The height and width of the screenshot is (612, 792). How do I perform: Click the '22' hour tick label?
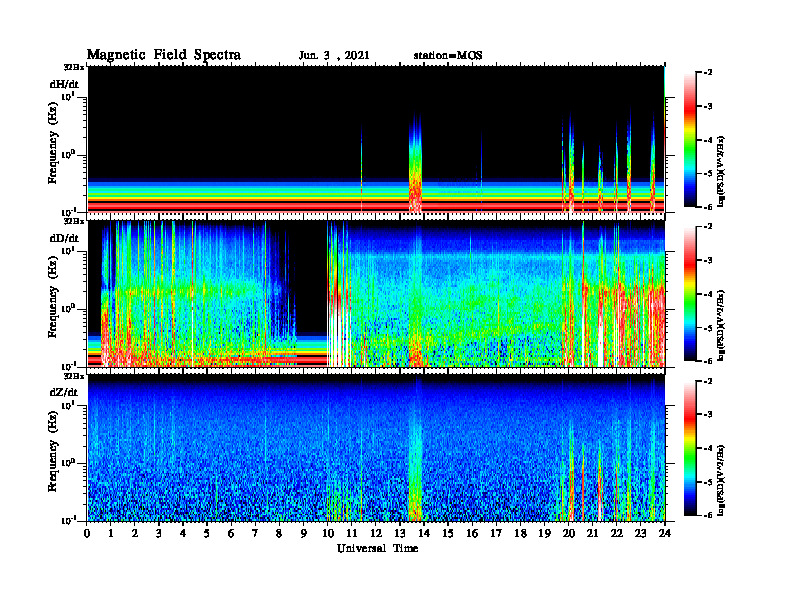616,534
